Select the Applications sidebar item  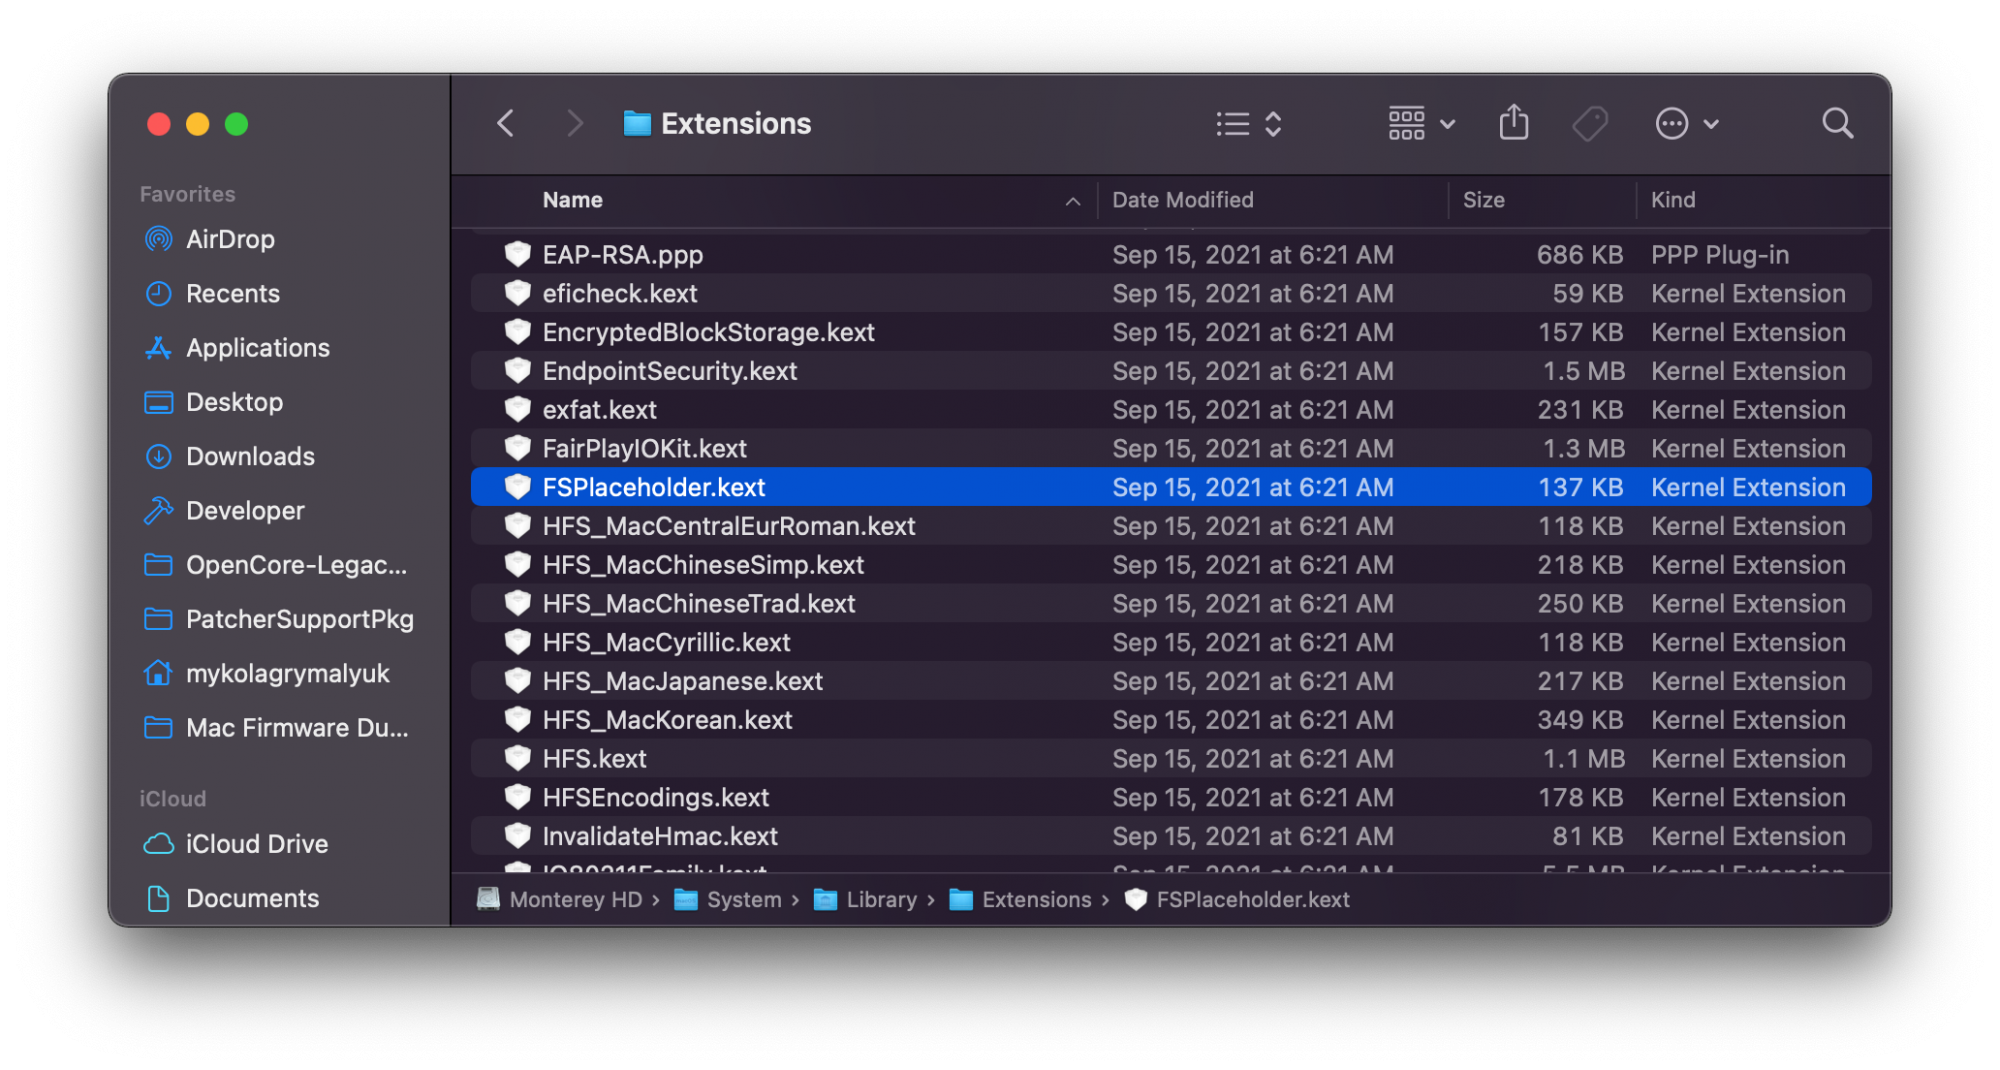tap(257, 348)
